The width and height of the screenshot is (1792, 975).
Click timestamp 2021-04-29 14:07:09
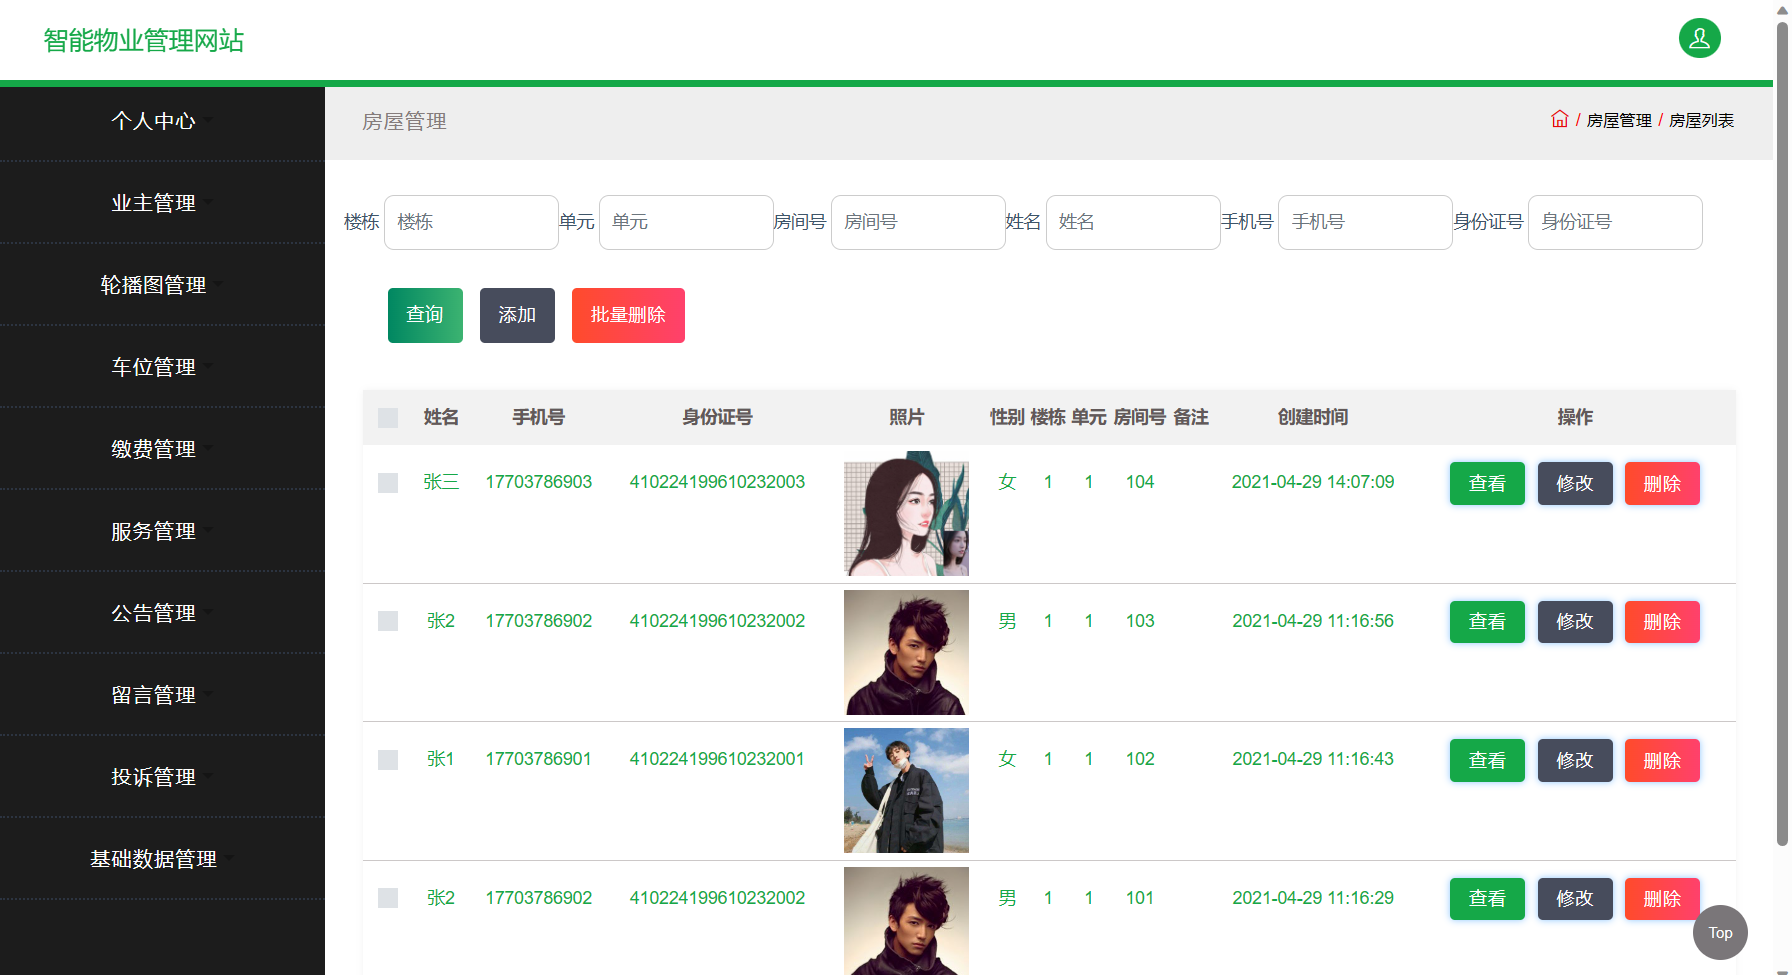pyautogui.click(x=1313, y=482)
